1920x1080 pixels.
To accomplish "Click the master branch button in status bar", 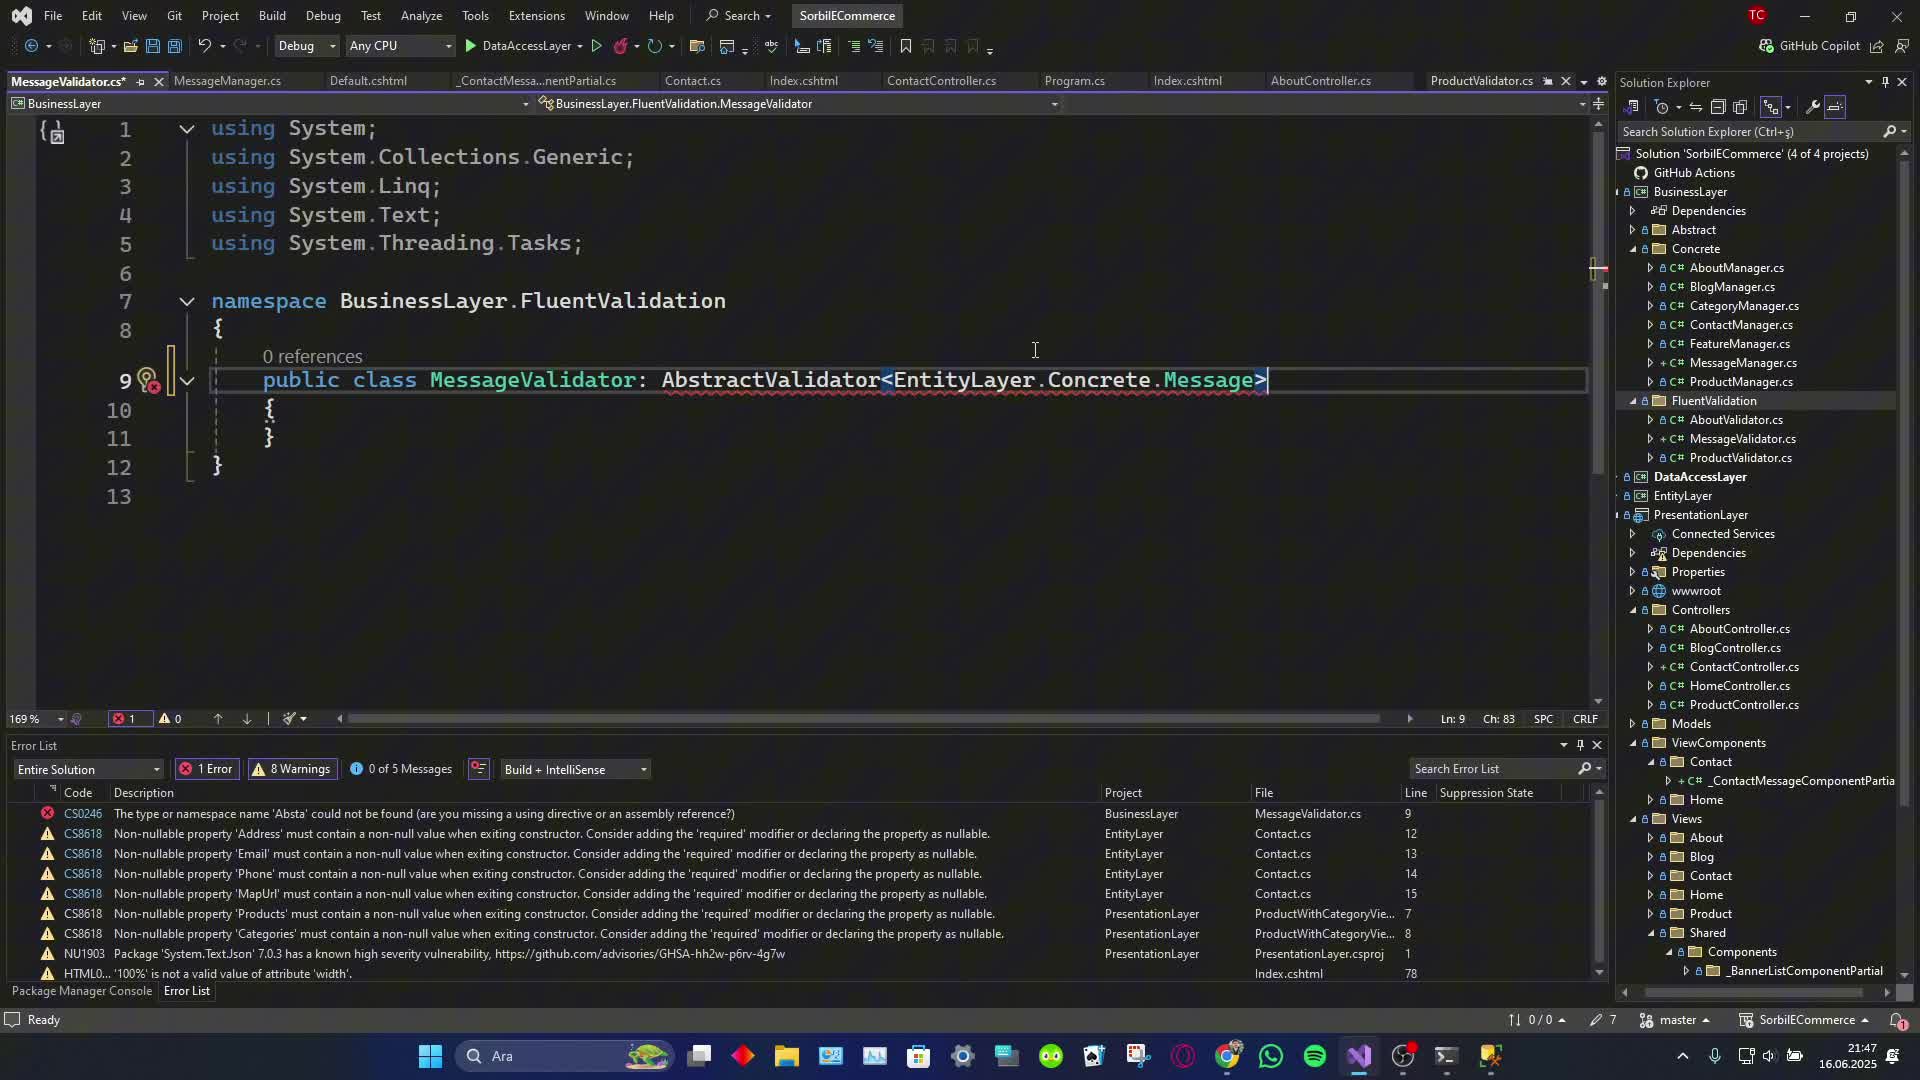I will 1676,1020.
